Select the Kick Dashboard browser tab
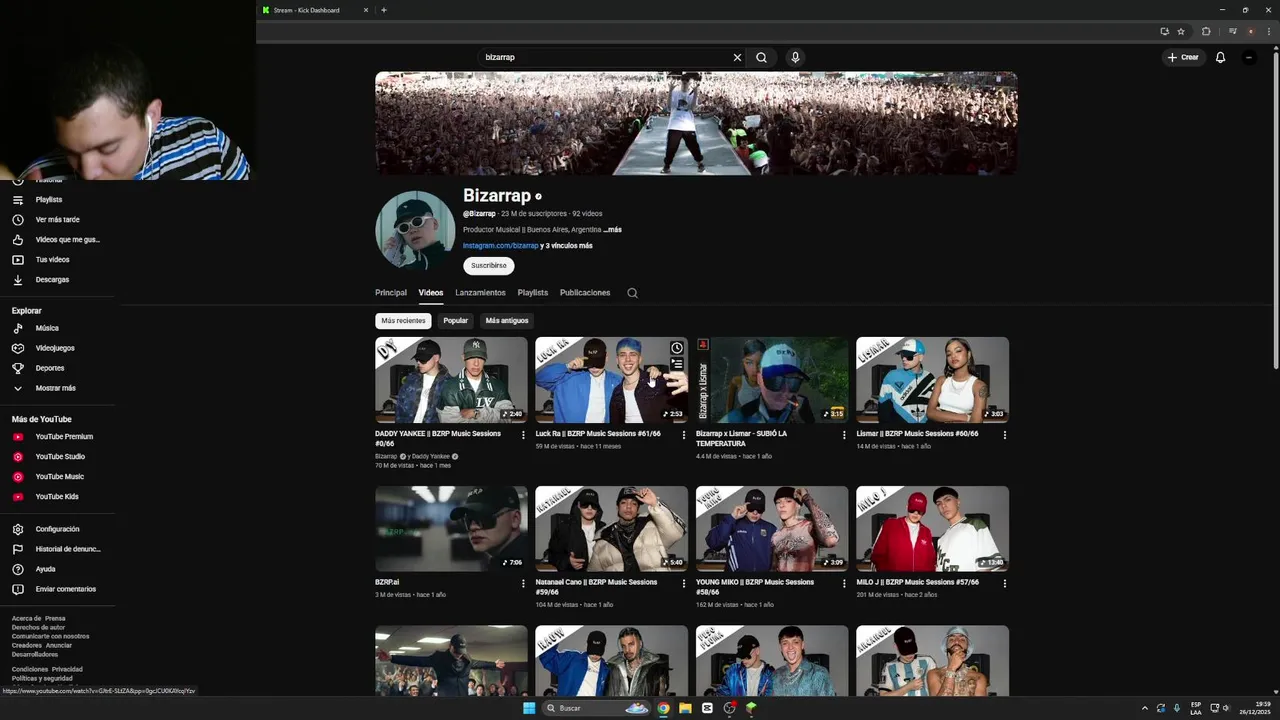 (x=314, y=10)
